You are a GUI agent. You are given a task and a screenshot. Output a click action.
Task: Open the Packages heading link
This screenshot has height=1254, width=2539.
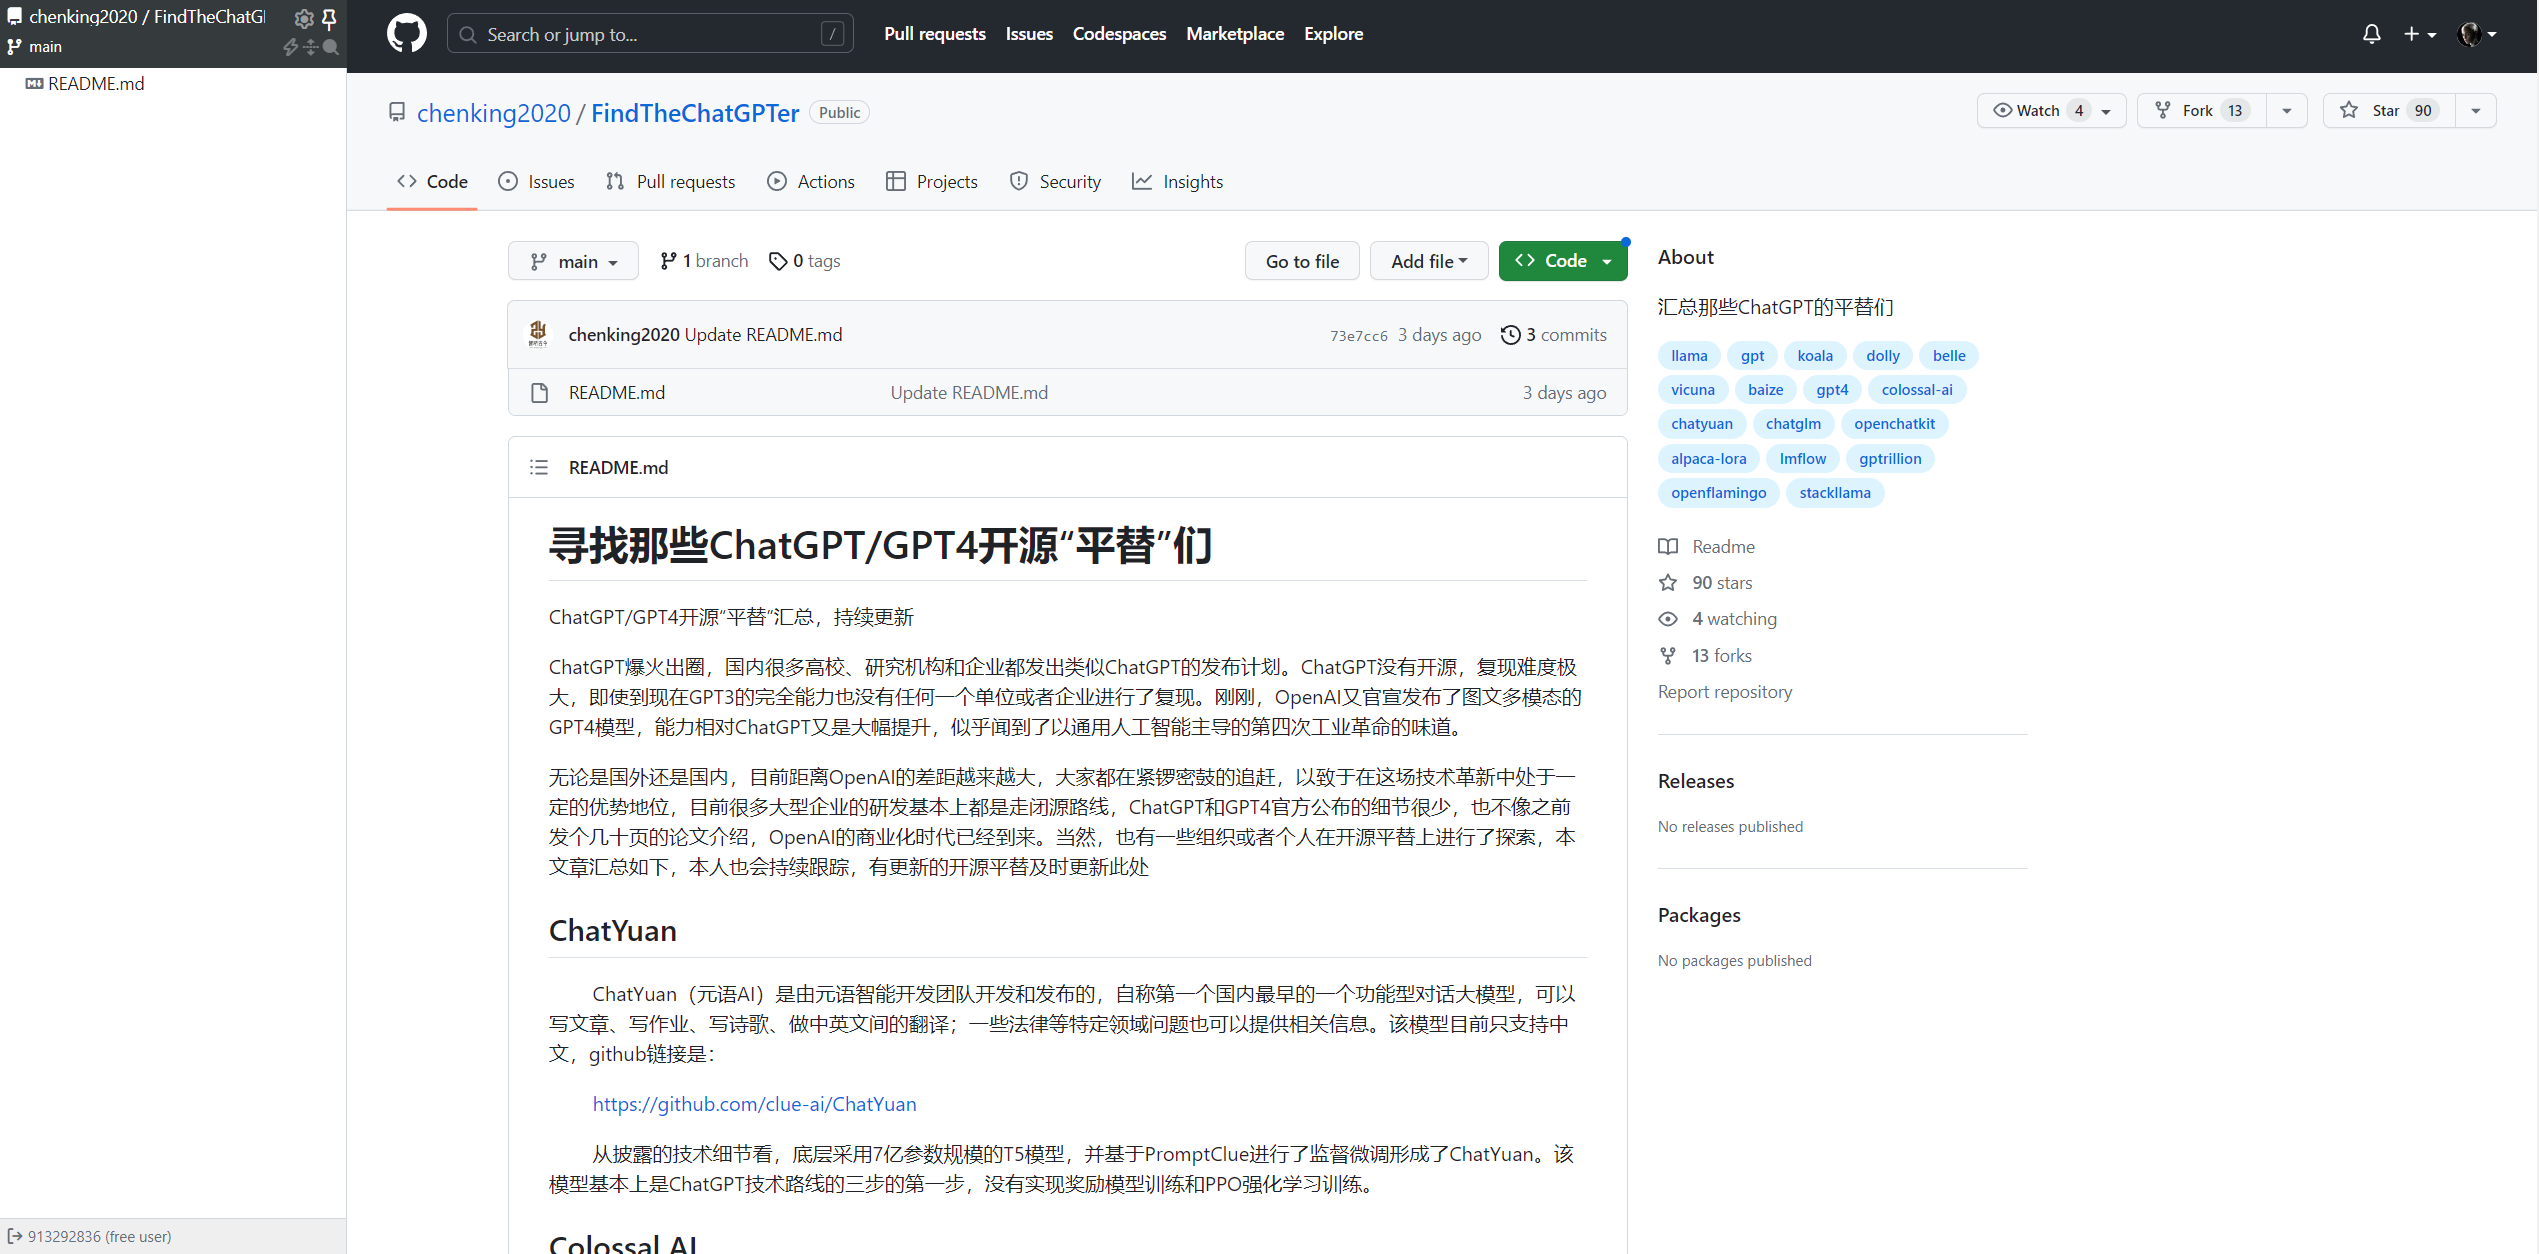pyautogui.click(x=1698, y=915)
